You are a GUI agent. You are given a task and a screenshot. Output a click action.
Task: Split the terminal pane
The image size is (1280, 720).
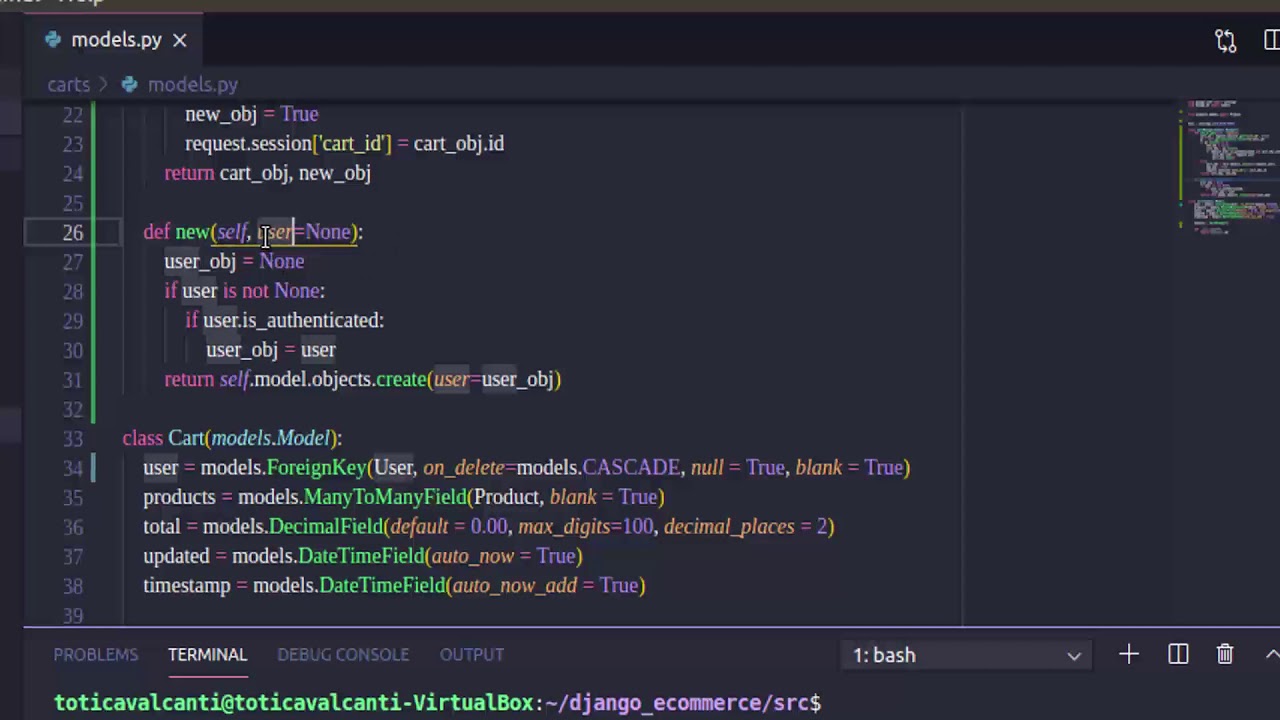[1178, 655]
